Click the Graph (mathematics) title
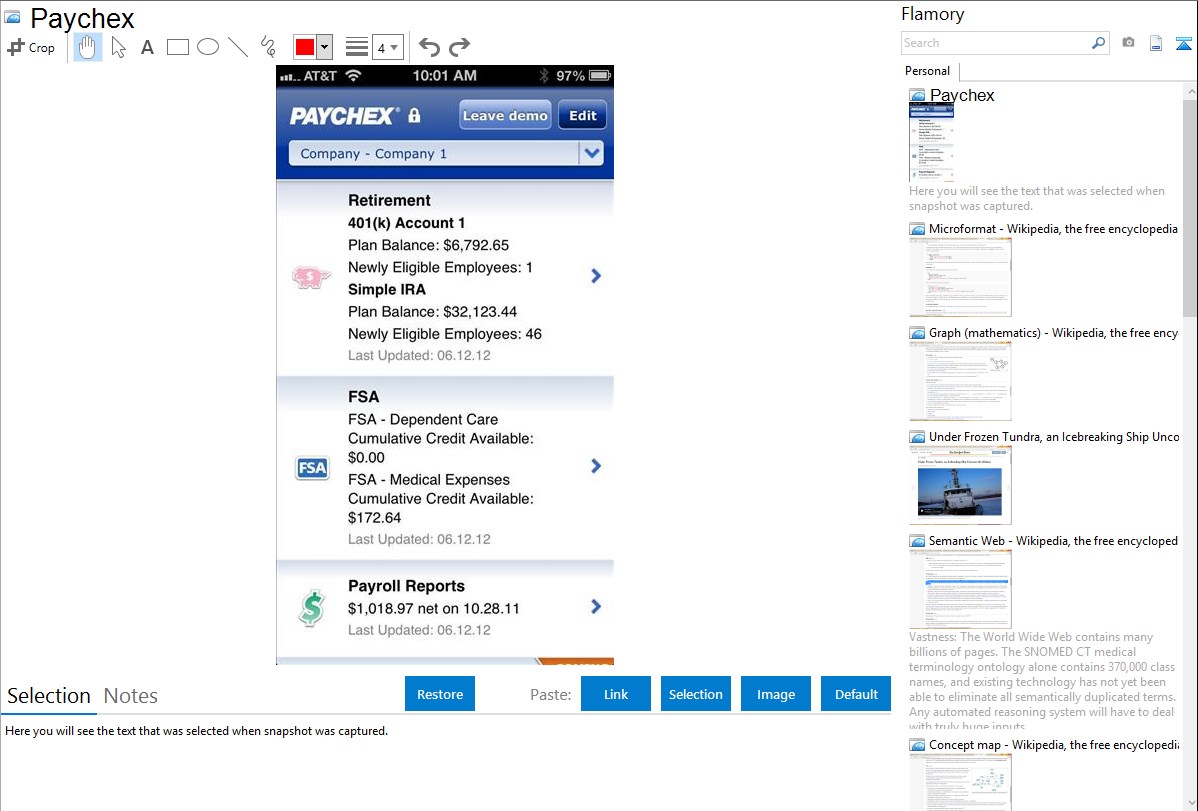 pos(1053,333)
